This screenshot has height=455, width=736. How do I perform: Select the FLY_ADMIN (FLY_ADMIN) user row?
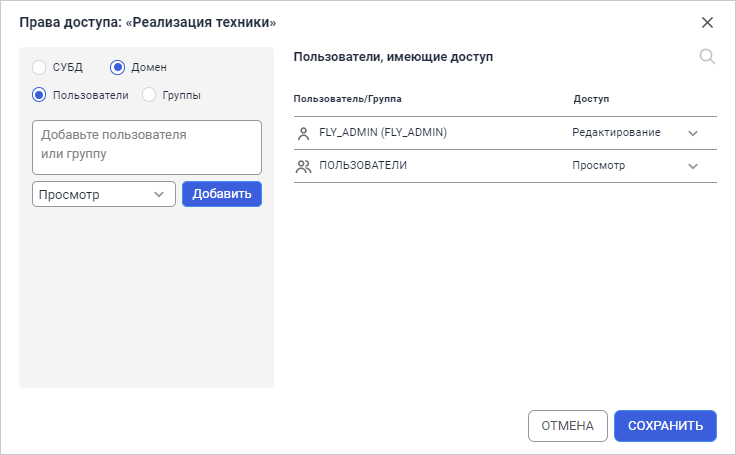(383, 133)
